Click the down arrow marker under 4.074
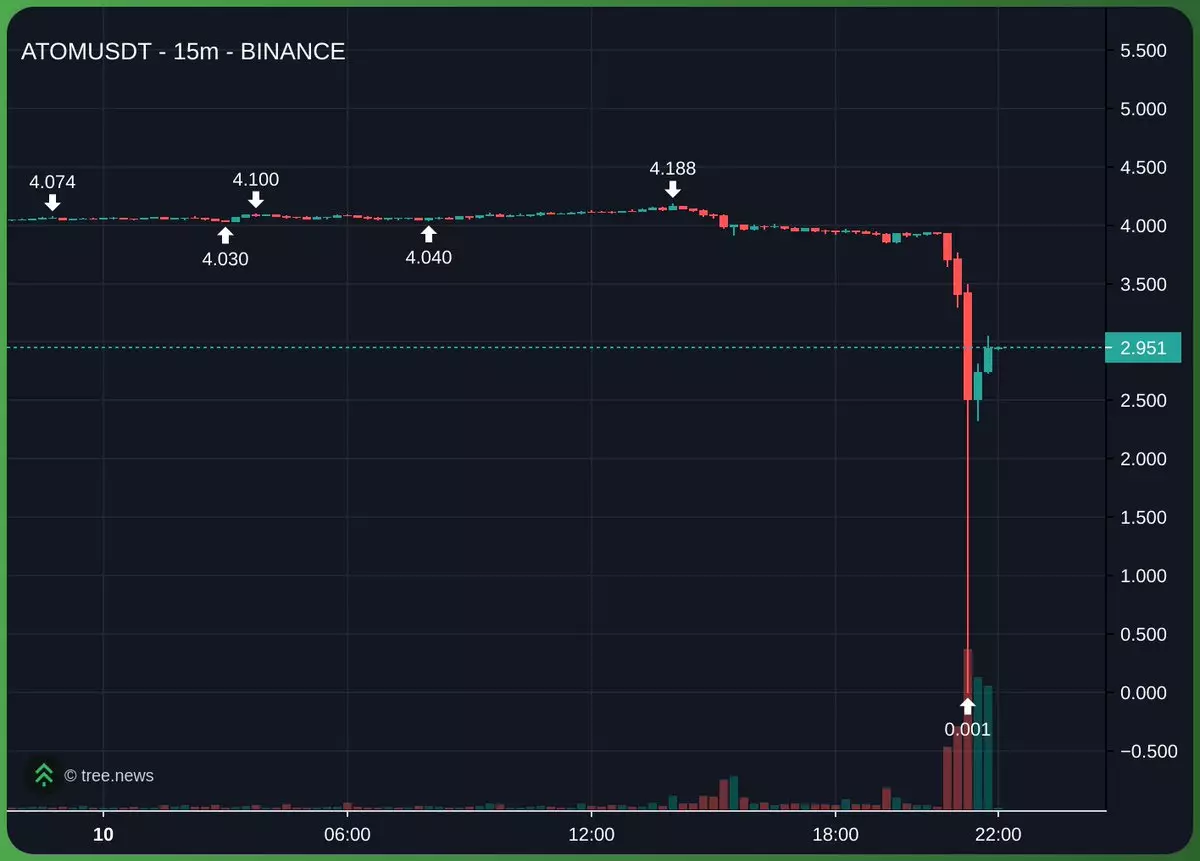 pos(52,202)
